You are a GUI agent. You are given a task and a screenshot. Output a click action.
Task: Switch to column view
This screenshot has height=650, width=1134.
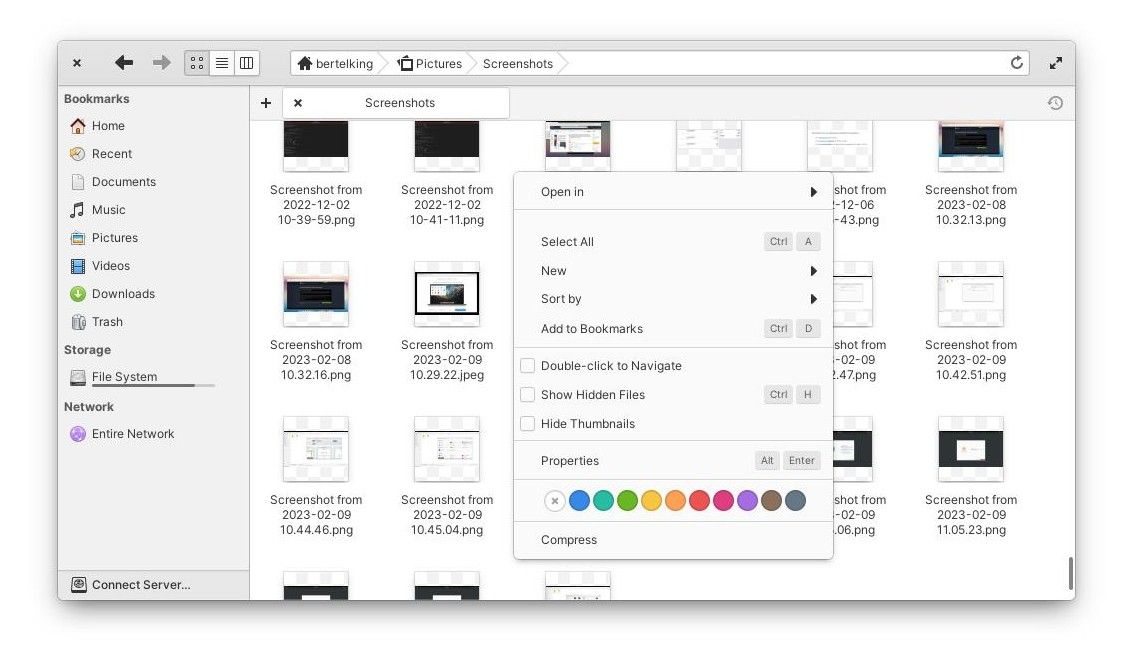247,64
